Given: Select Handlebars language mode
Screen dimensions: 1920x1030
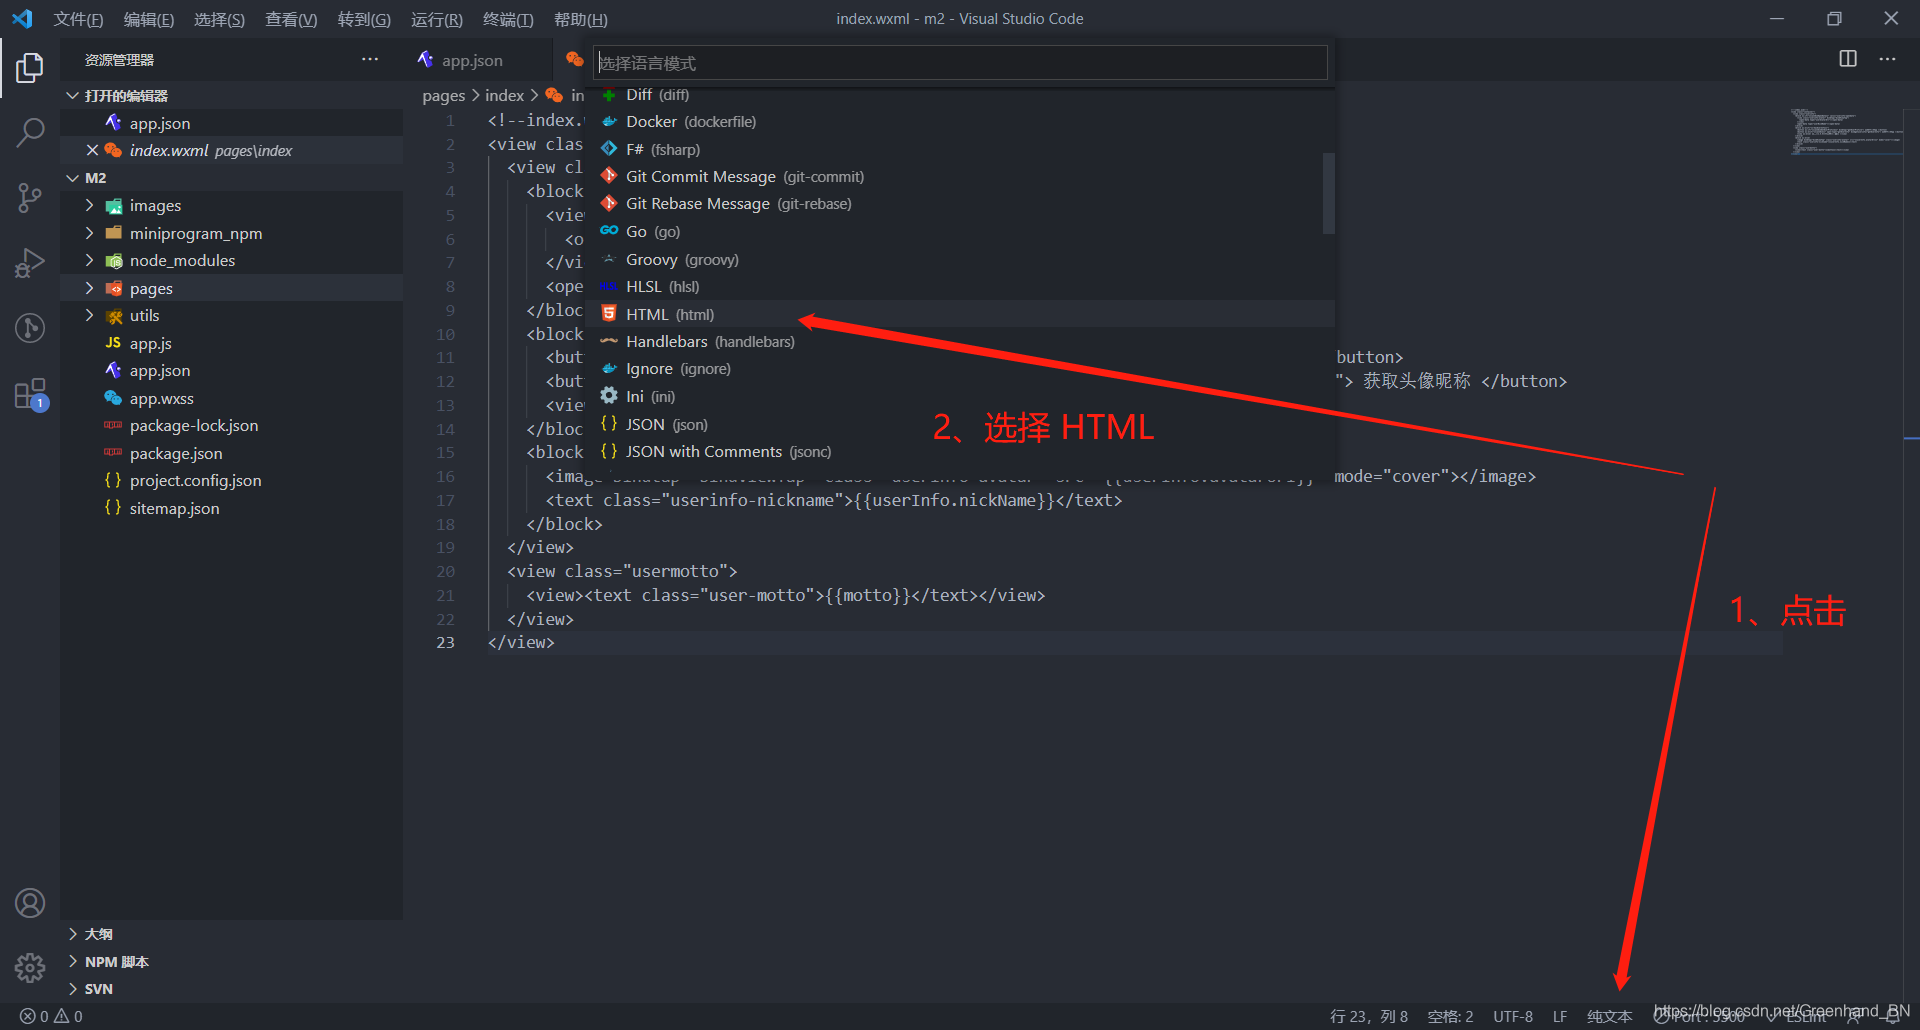Looking at the screenshot, I should tap(961, 342).
